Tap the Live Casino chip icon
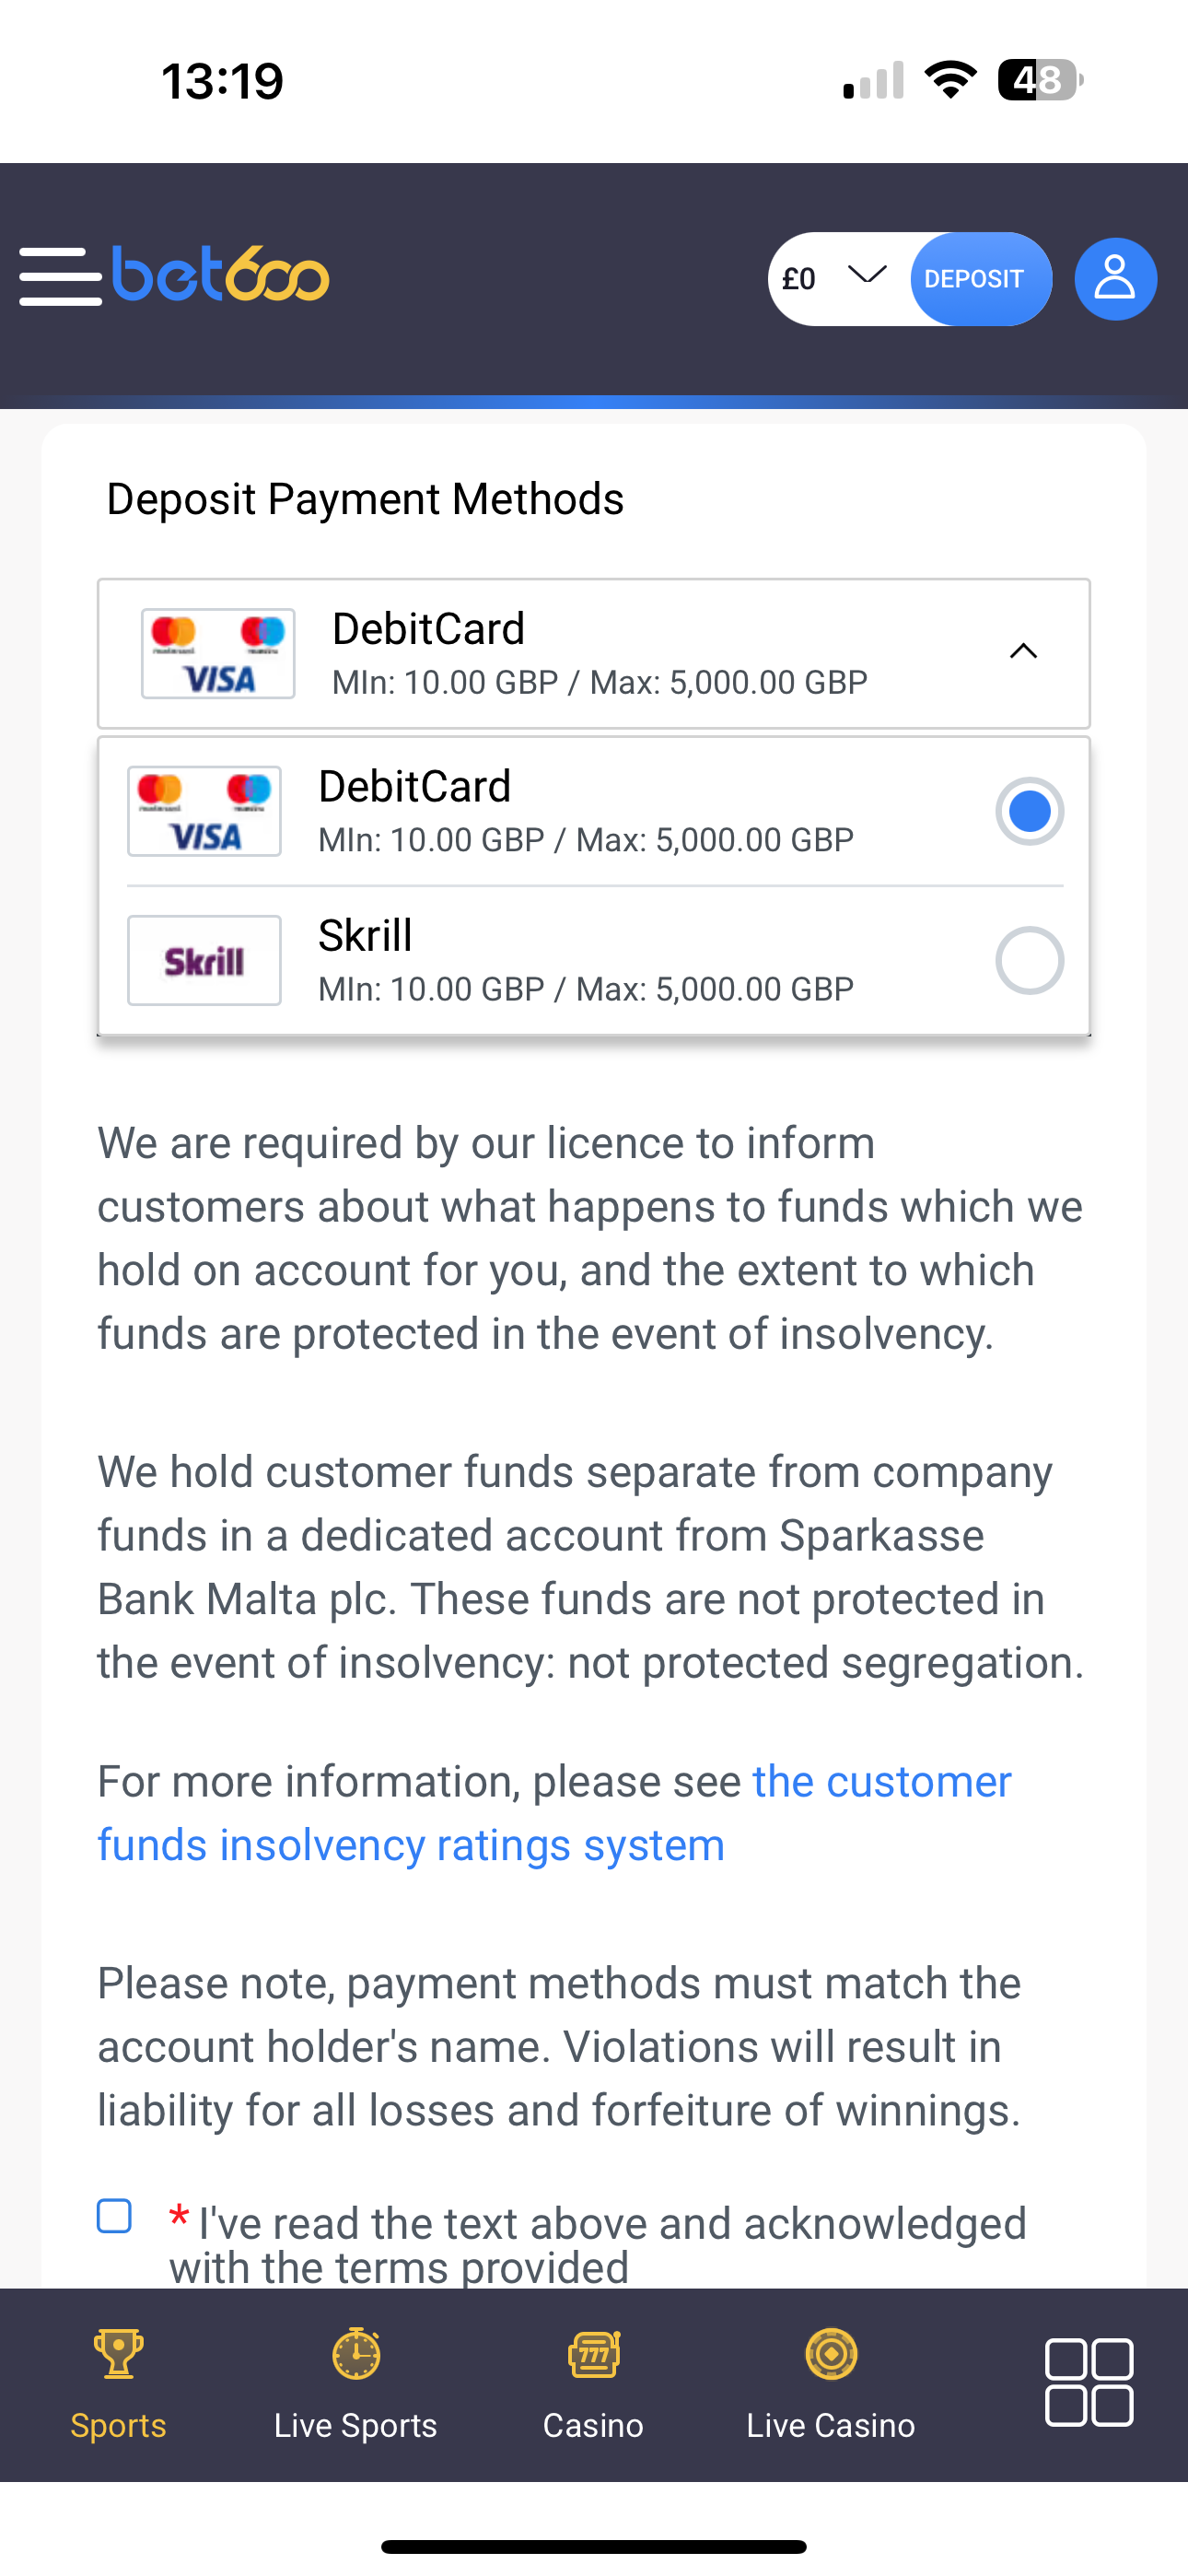This screenshot has width=1188, height=2576. coord(831,2354)
